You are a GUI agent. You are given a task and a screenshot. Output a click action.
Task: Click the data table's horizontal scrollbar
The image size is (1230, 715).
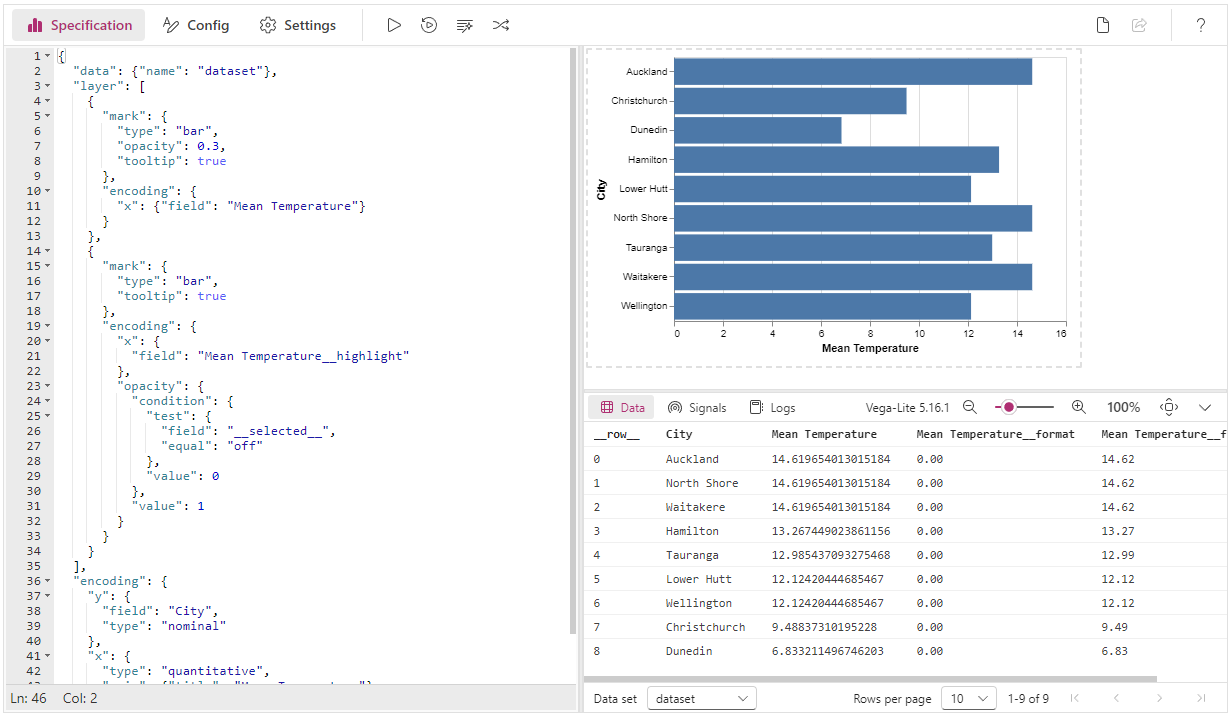pyautogui.click(x=870, y=679)
